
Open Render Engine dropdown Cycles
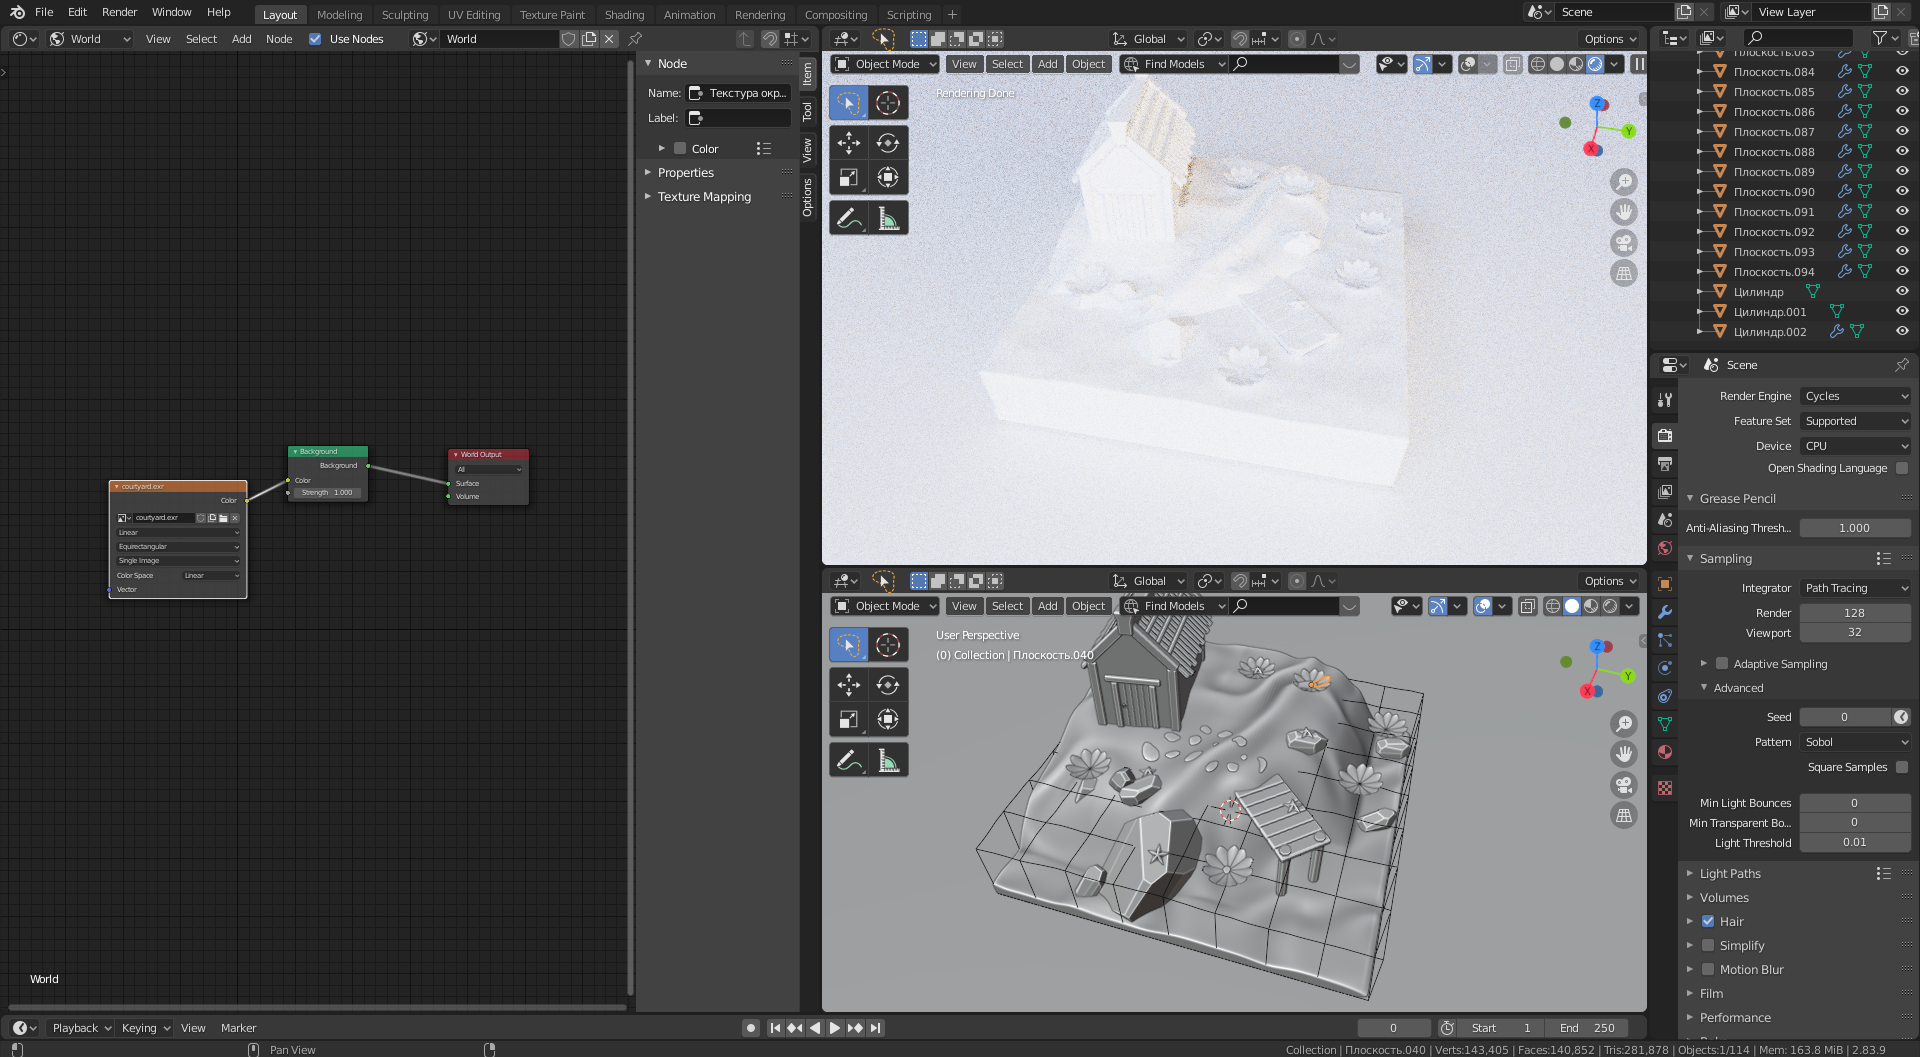pos(1856,396)
